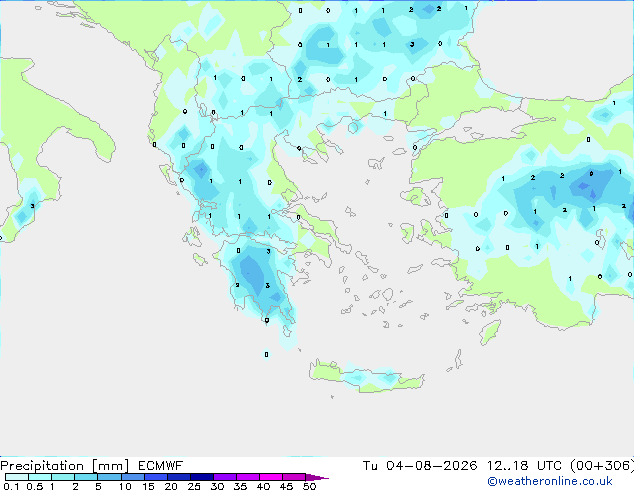Click the 5–10 mm legend color swatch
This screenshot has width=634, height=490.
109,477
